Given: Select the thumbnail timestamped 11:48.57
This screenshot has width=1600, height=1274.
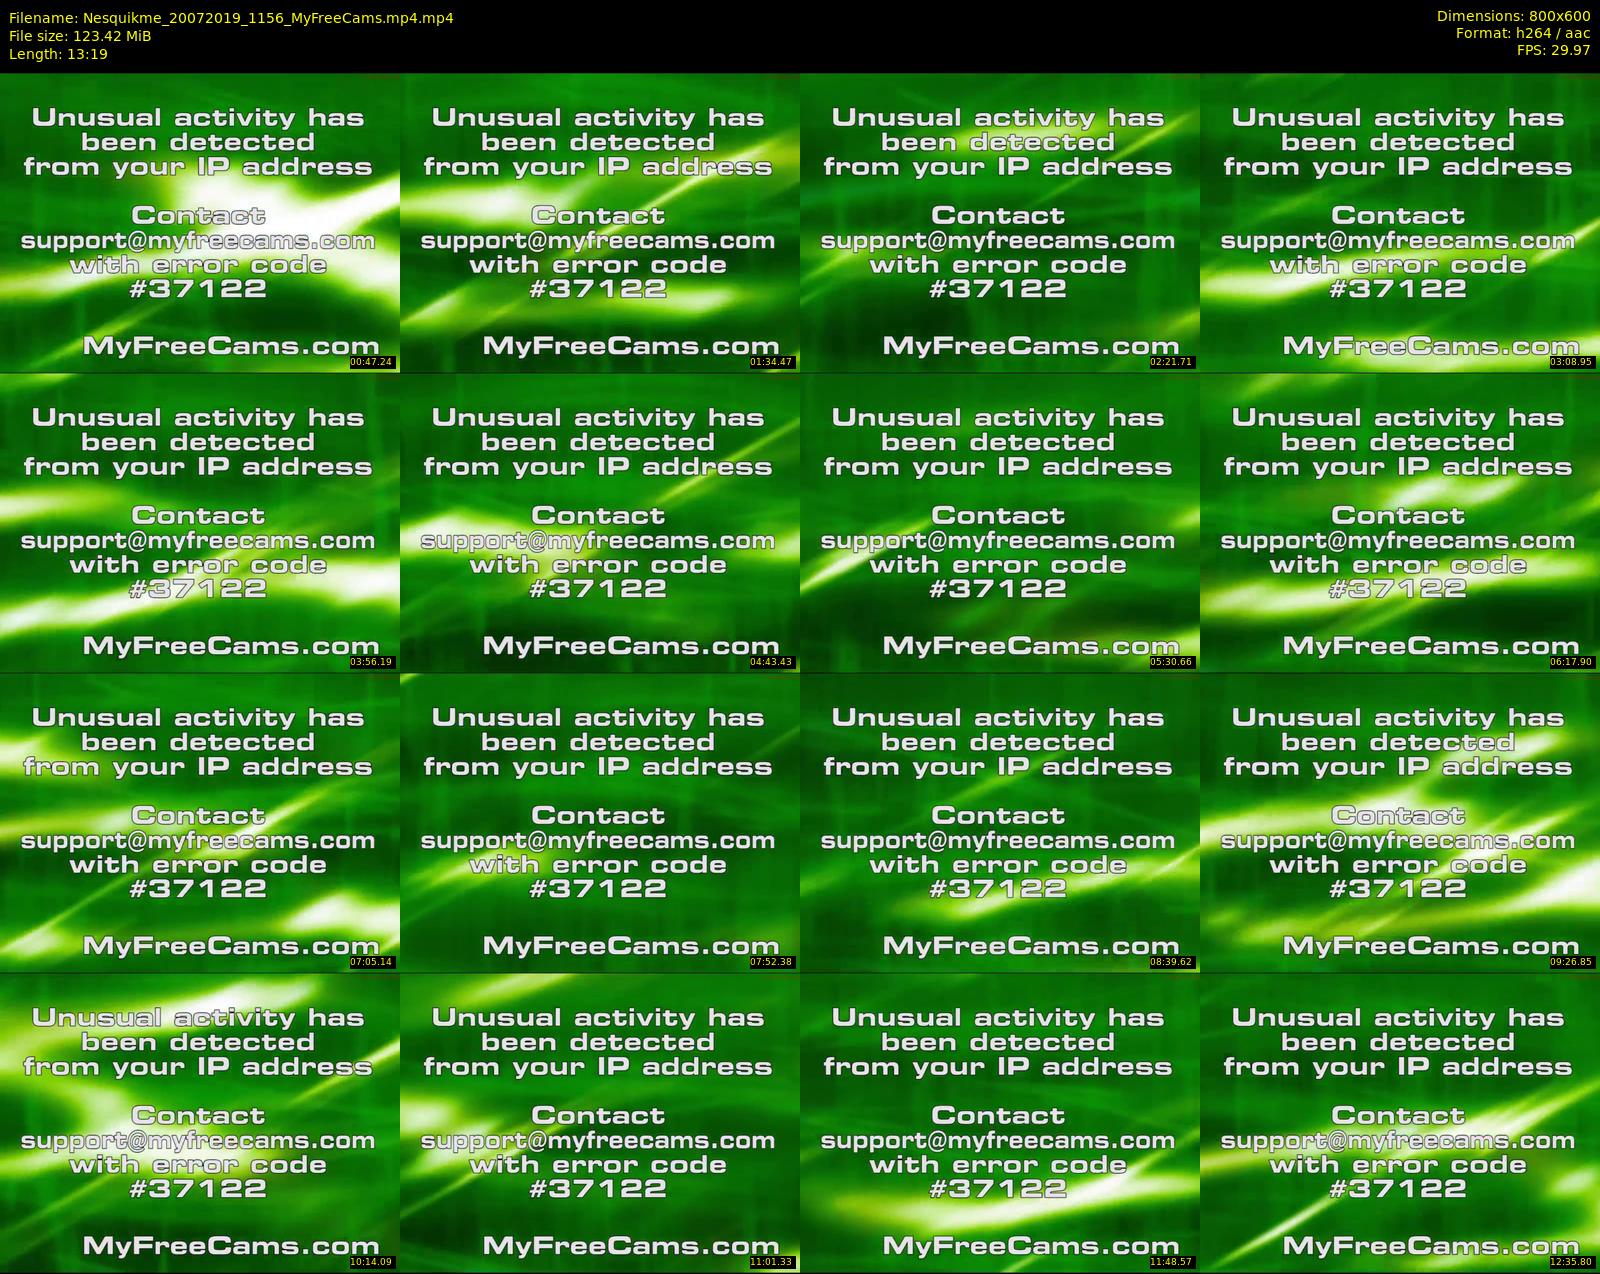Looking at the screenshot, I should (x=999, y=1122).
